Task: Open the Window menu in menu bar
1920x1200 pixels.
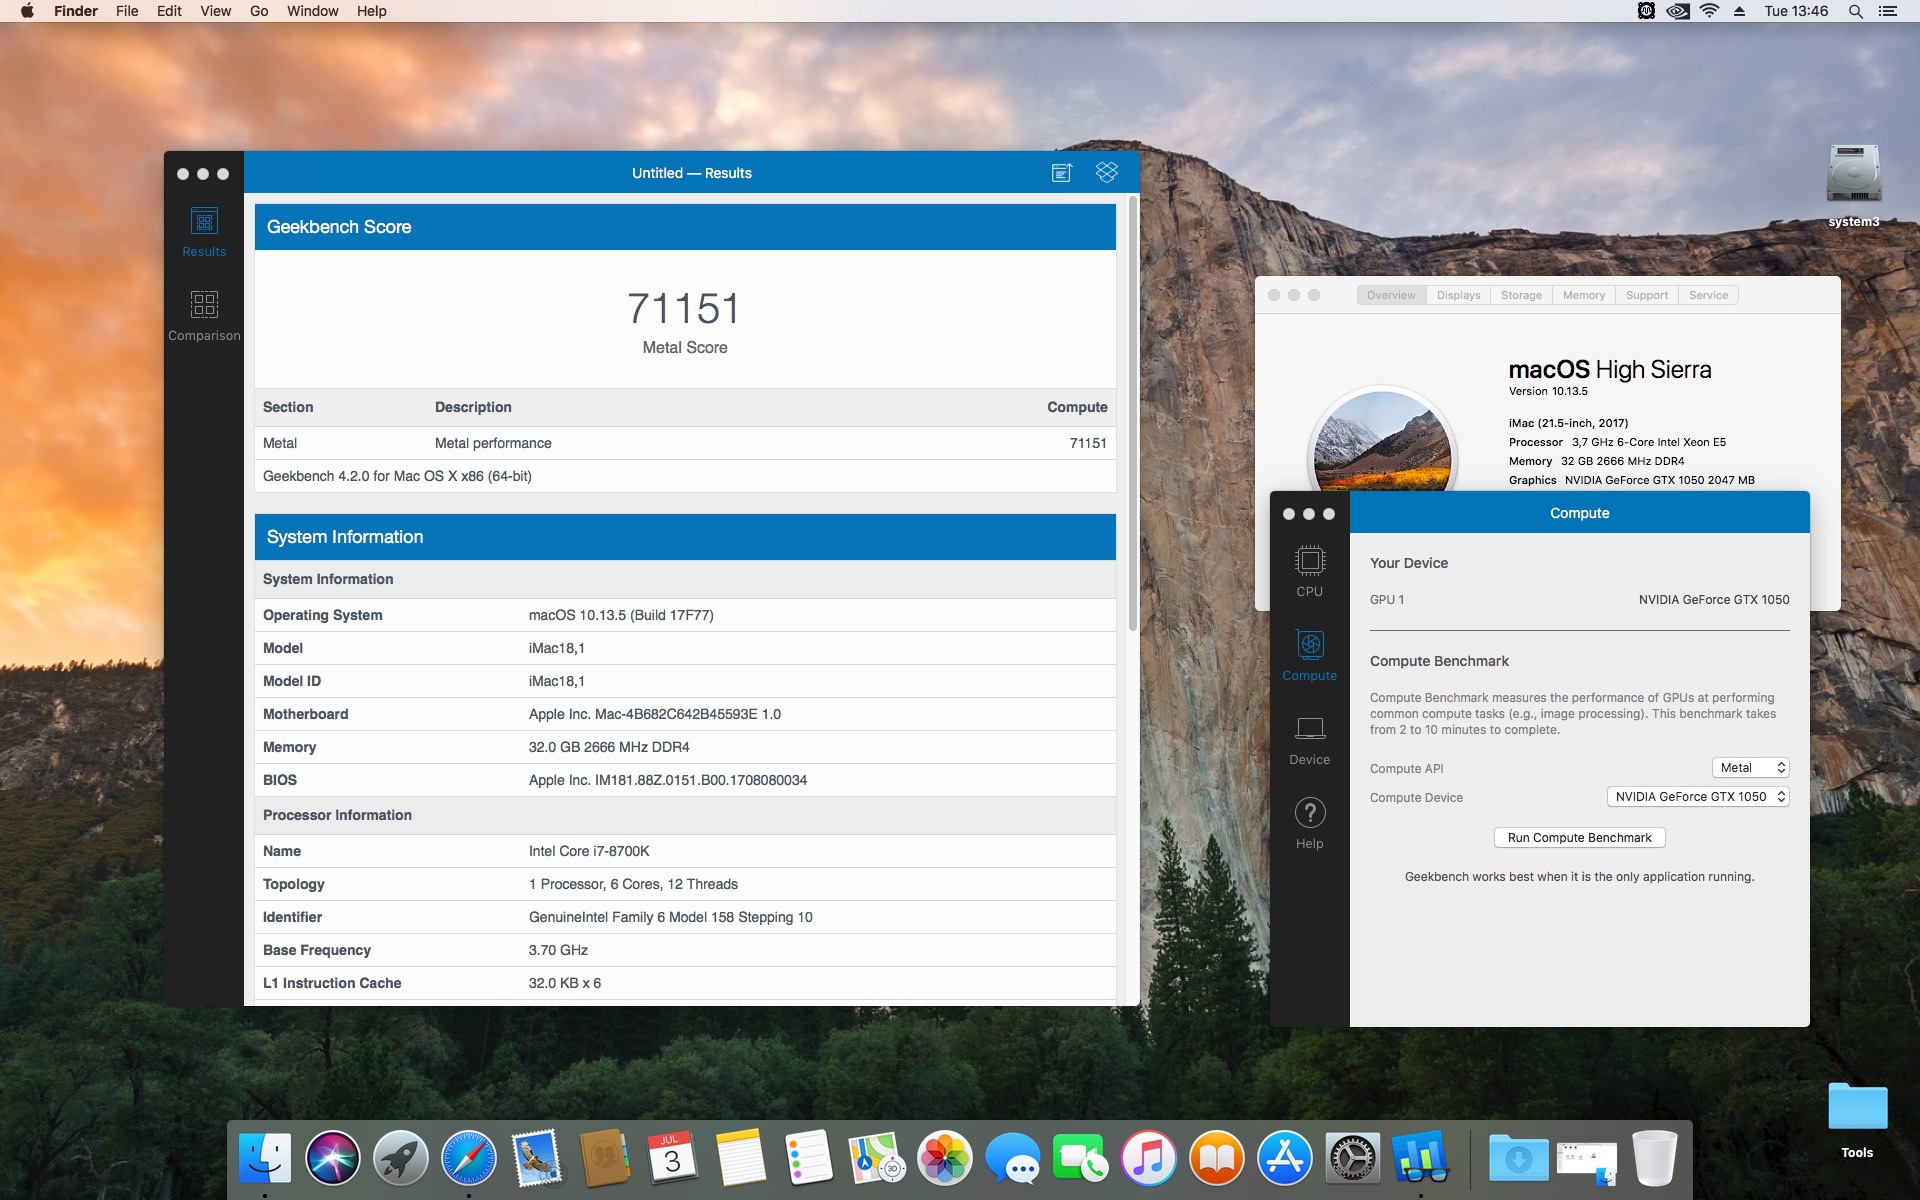Action: click(312, 11)
